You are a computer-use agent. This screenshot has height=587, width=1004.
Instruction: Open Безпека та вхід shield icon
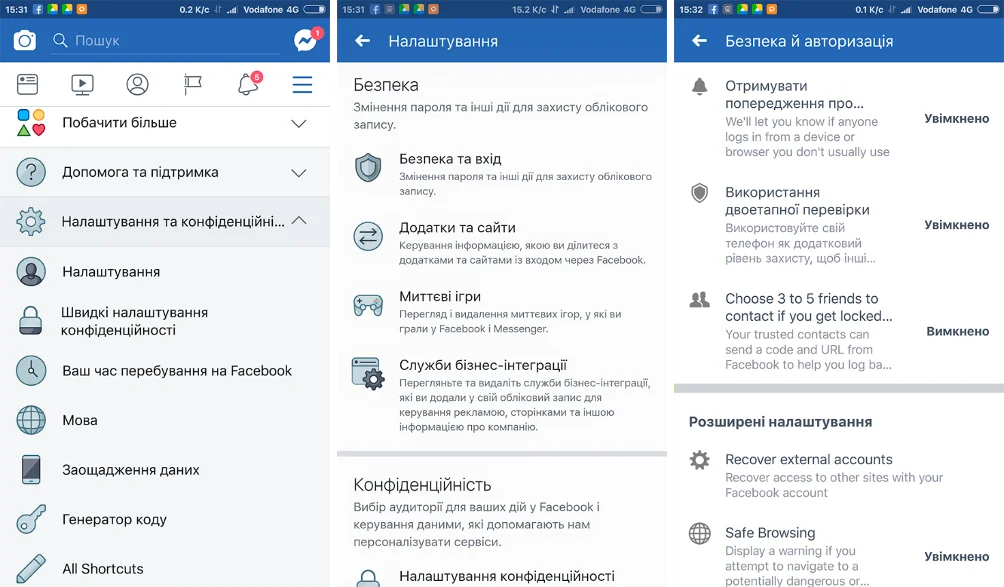(x=368, y=167)
